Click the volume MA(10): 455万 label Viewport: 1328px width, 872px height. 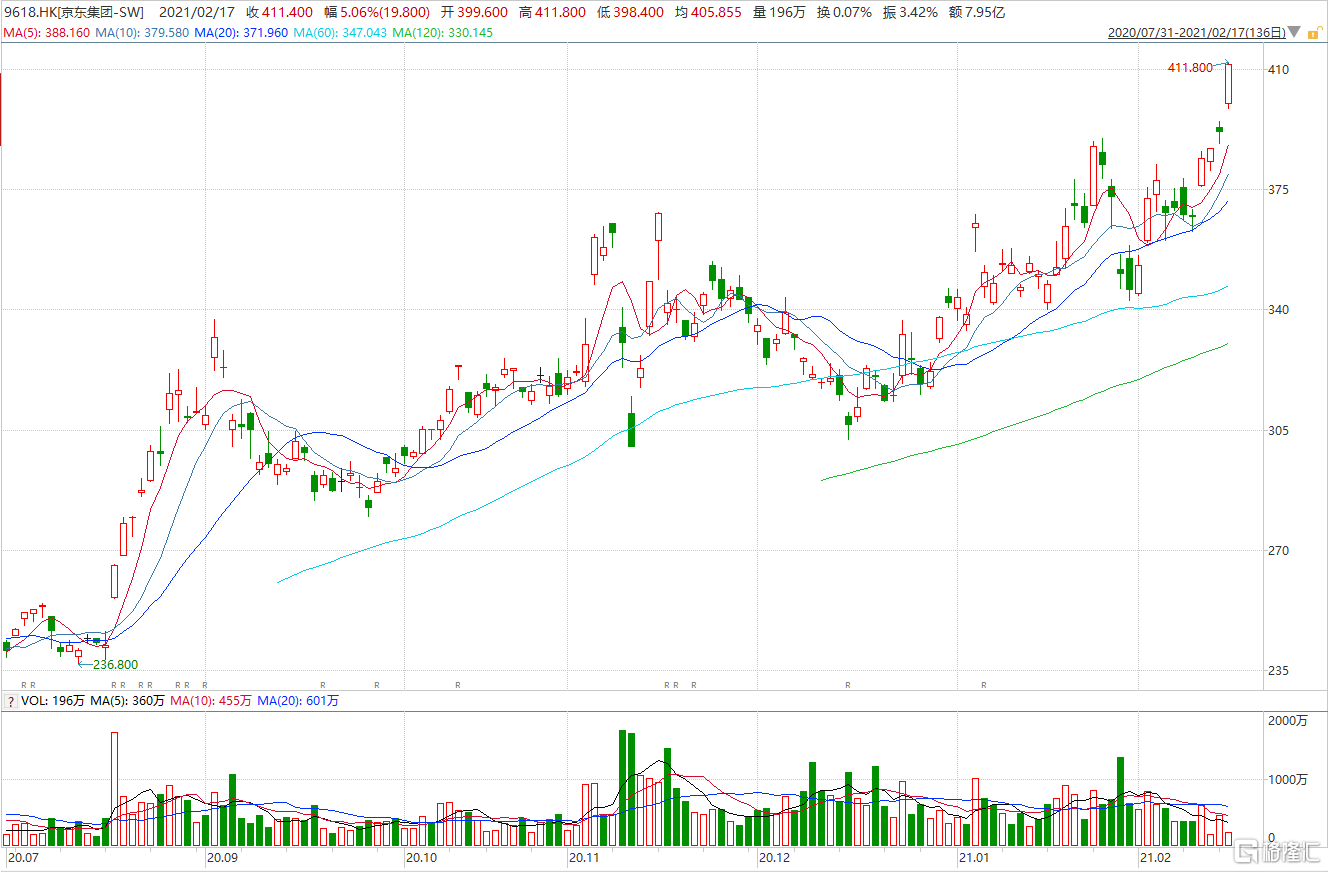211,701
